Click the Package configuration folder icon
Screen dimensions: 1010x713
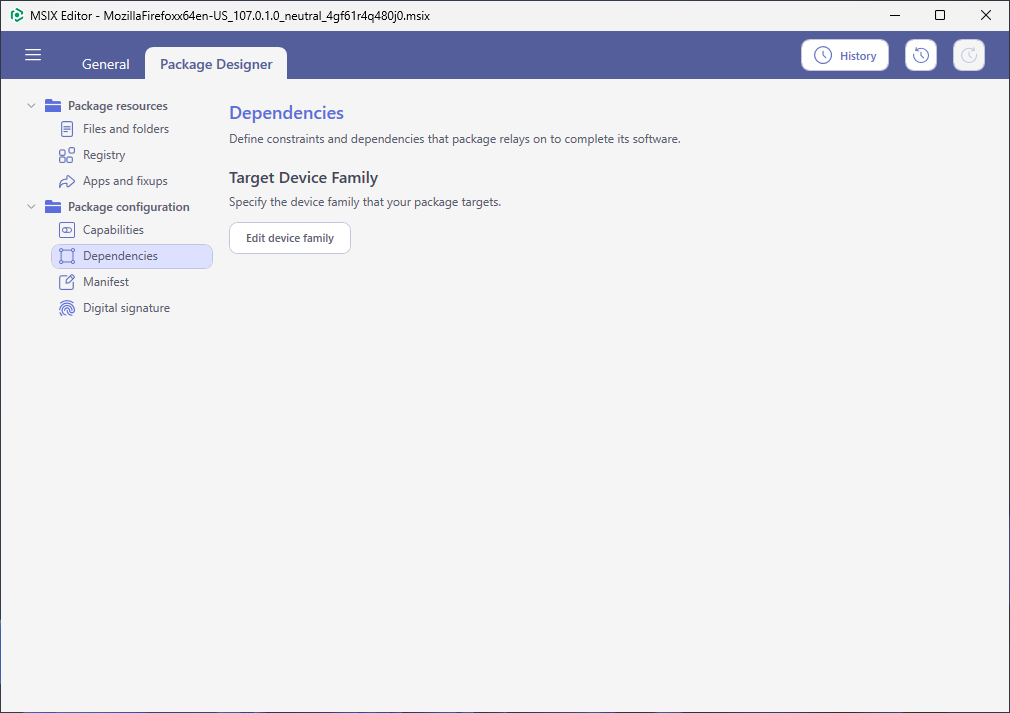(x=53, y=207)
